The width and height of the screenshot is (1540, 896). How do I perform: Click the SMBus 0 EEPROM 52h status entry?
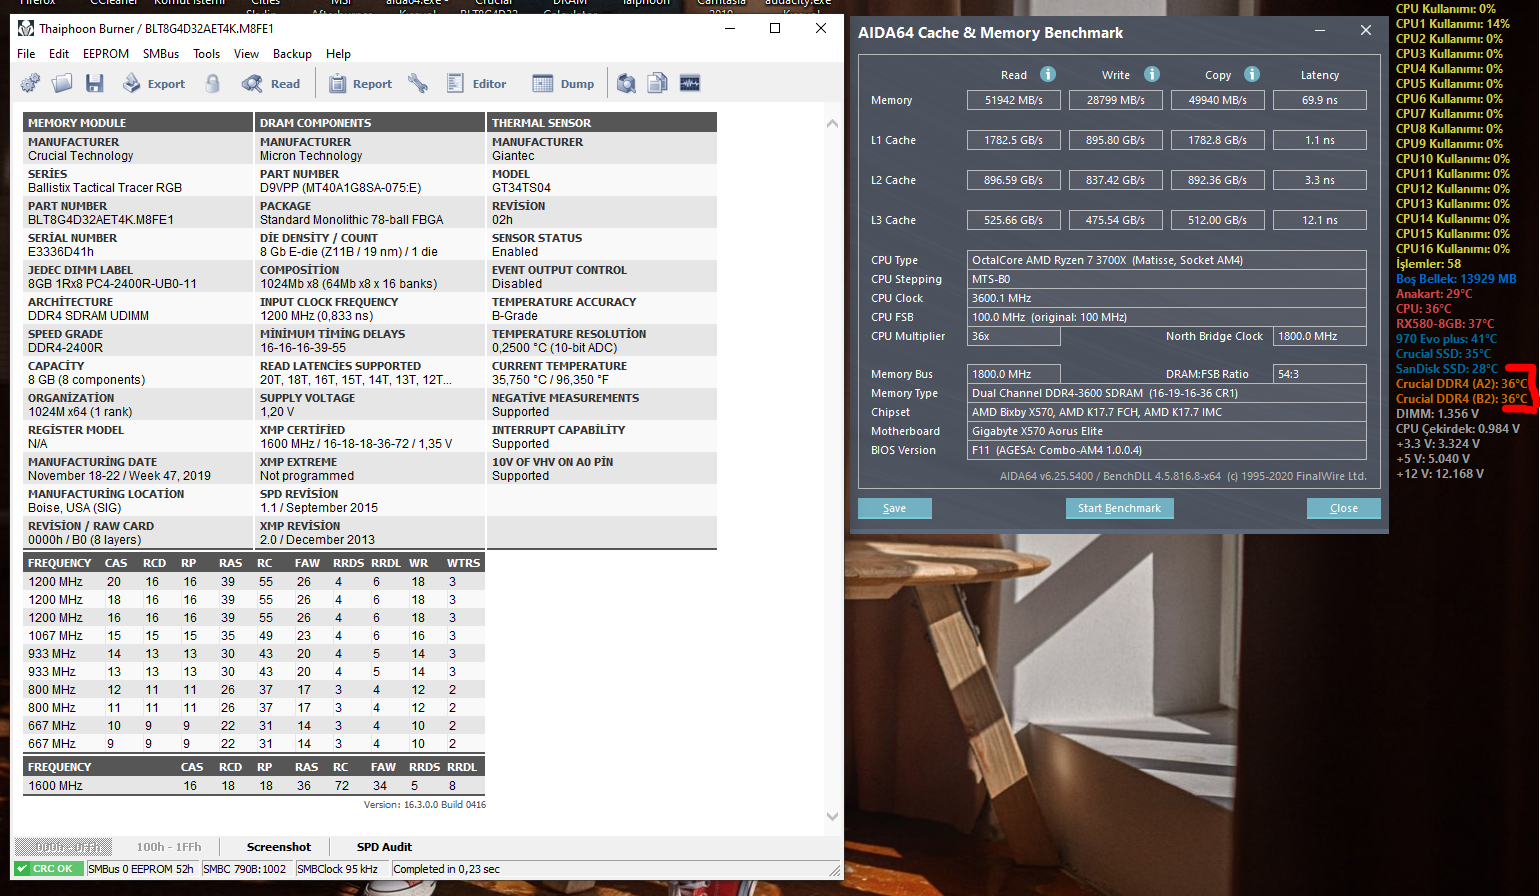142,869
